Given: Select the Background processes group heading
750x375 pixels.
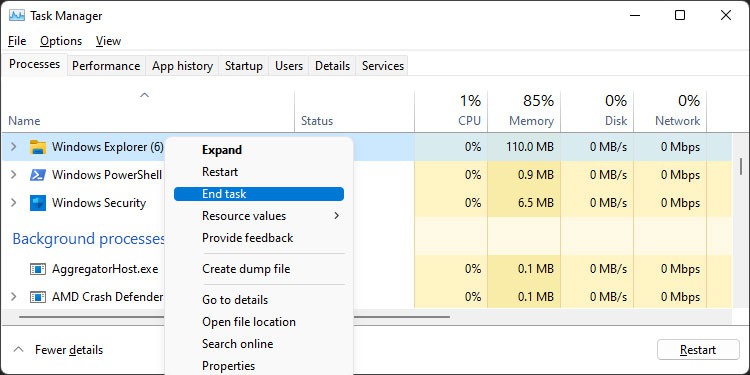Looking at the screenshot, I should coord(88,238).
